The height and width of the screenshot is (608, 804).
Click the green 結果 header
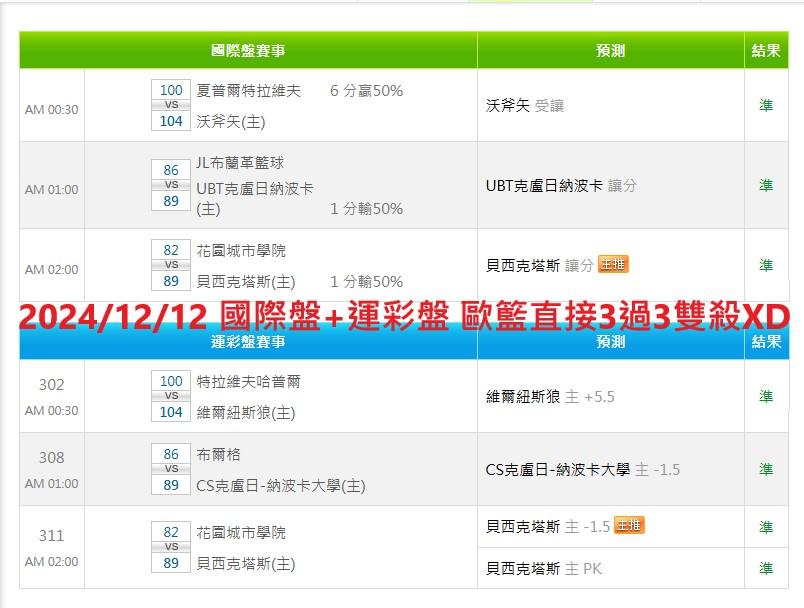pyautogui.click(x=766, y=50)
